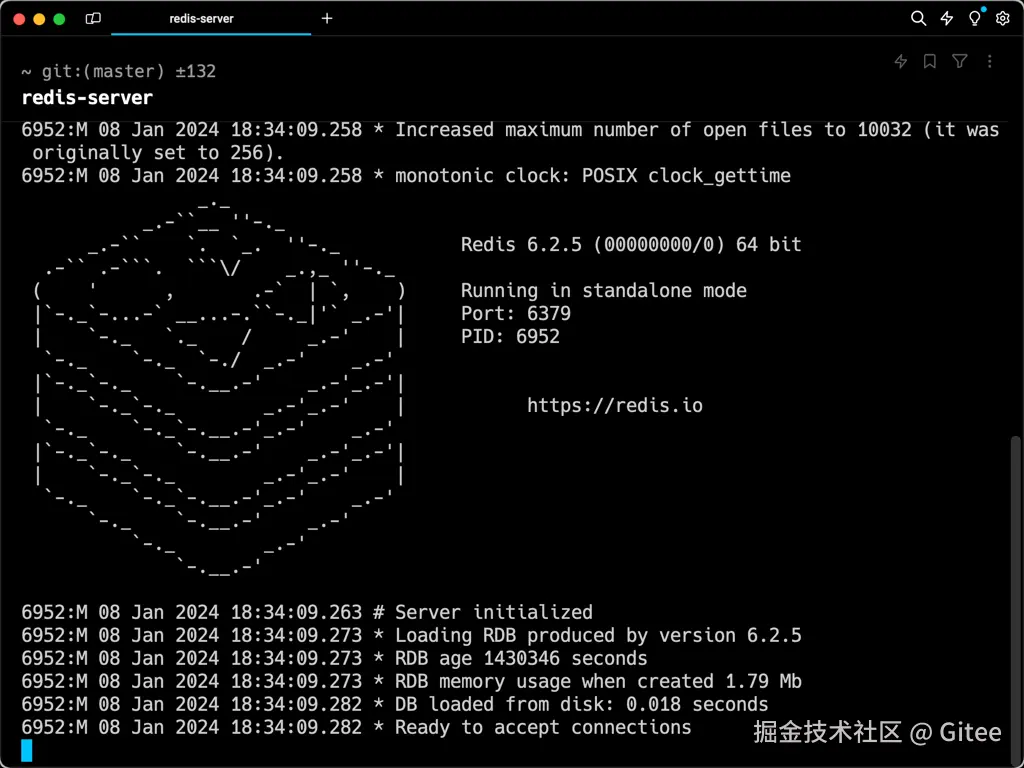Open the settings gear icon
Image resolution: width=1024 pixels, height=768 pixels.
[1002, 18]
